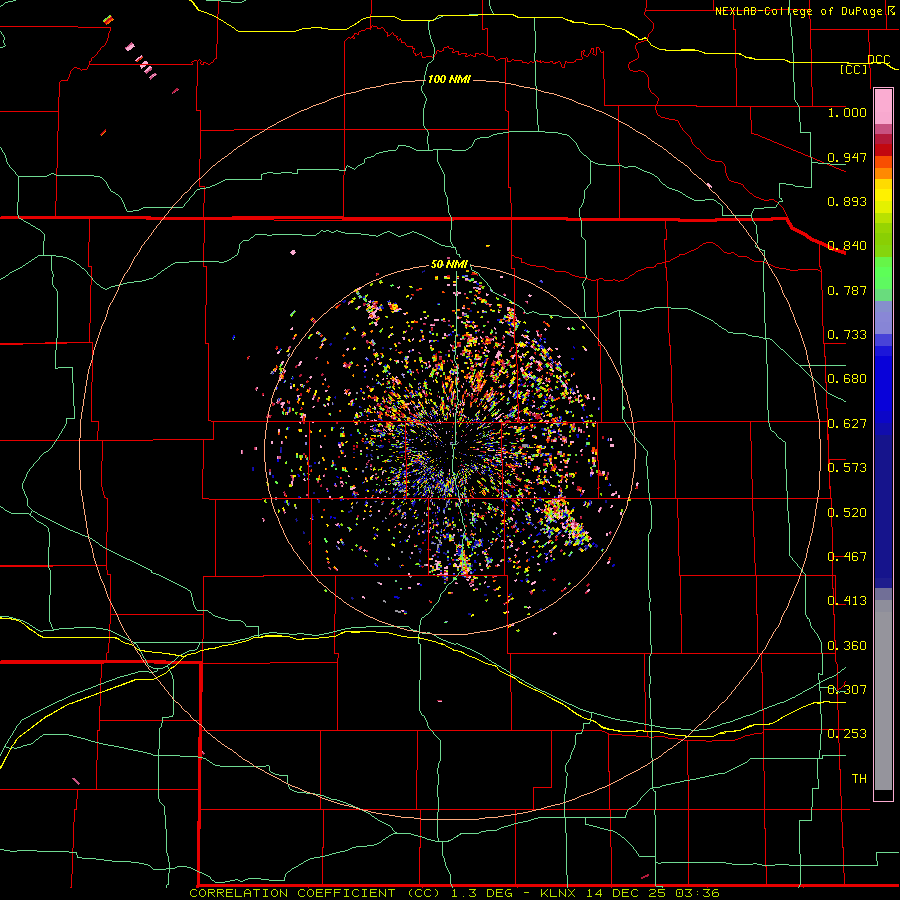Click the 0.627 legend value

point(847,424)
